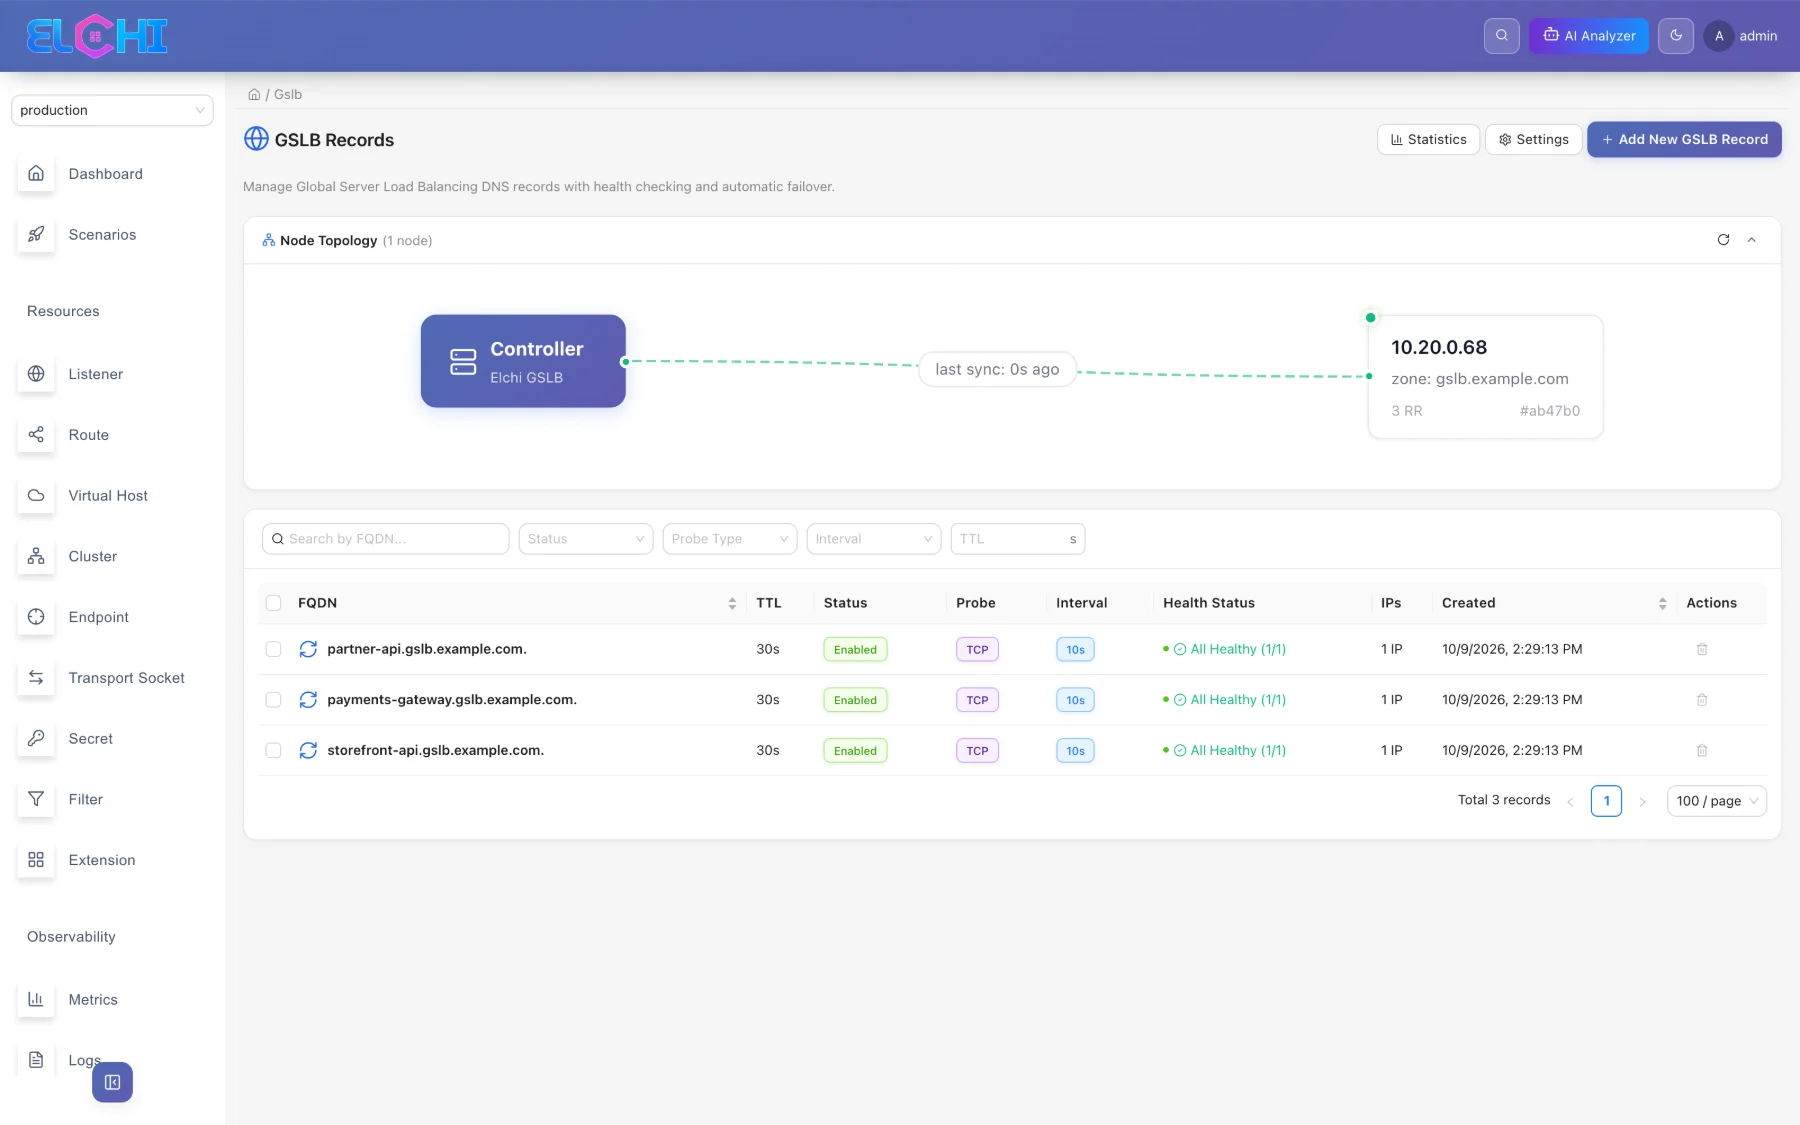Tick the partner-api record checkbox
Image resolution: width=1800 pixels, height=1125 pixels.
pyautogui.click(x=273, y=649)
